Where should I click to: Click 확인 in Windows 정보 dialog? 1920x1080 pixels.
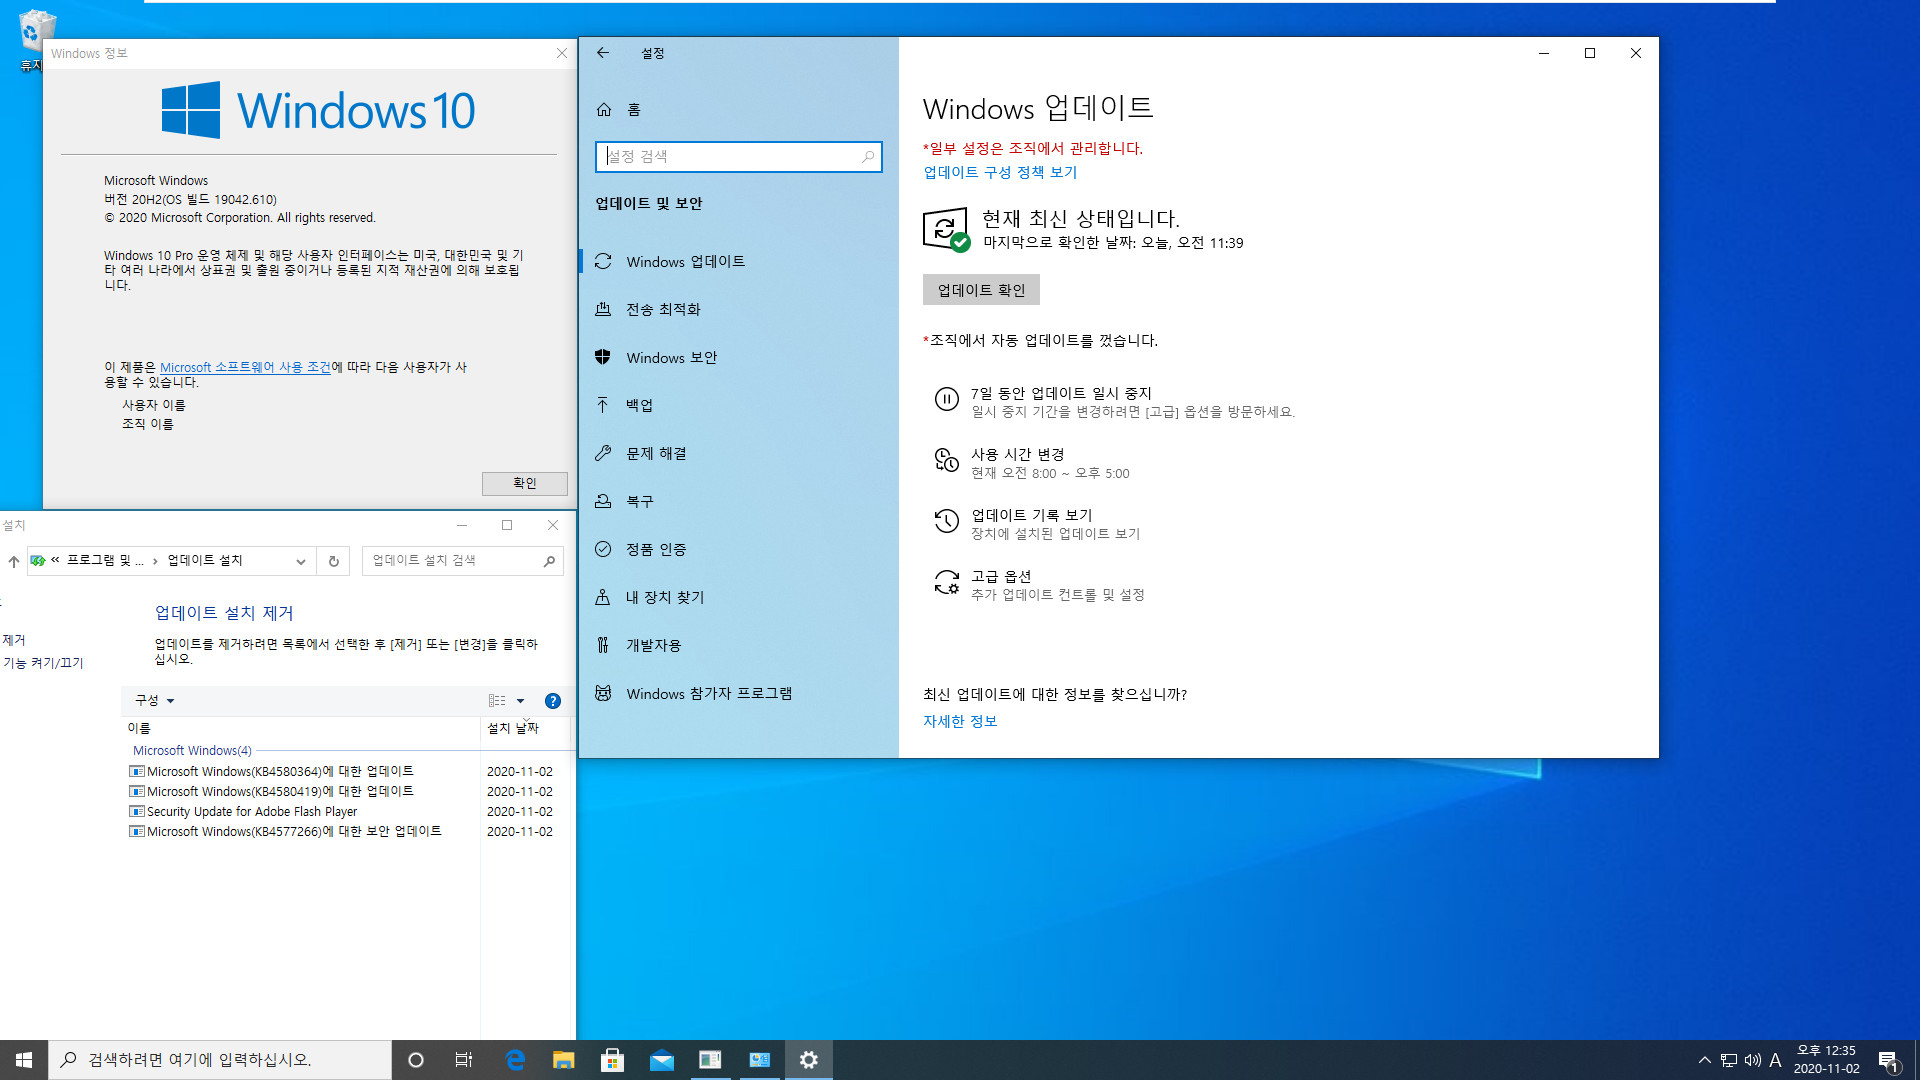[x=525, y=483]
